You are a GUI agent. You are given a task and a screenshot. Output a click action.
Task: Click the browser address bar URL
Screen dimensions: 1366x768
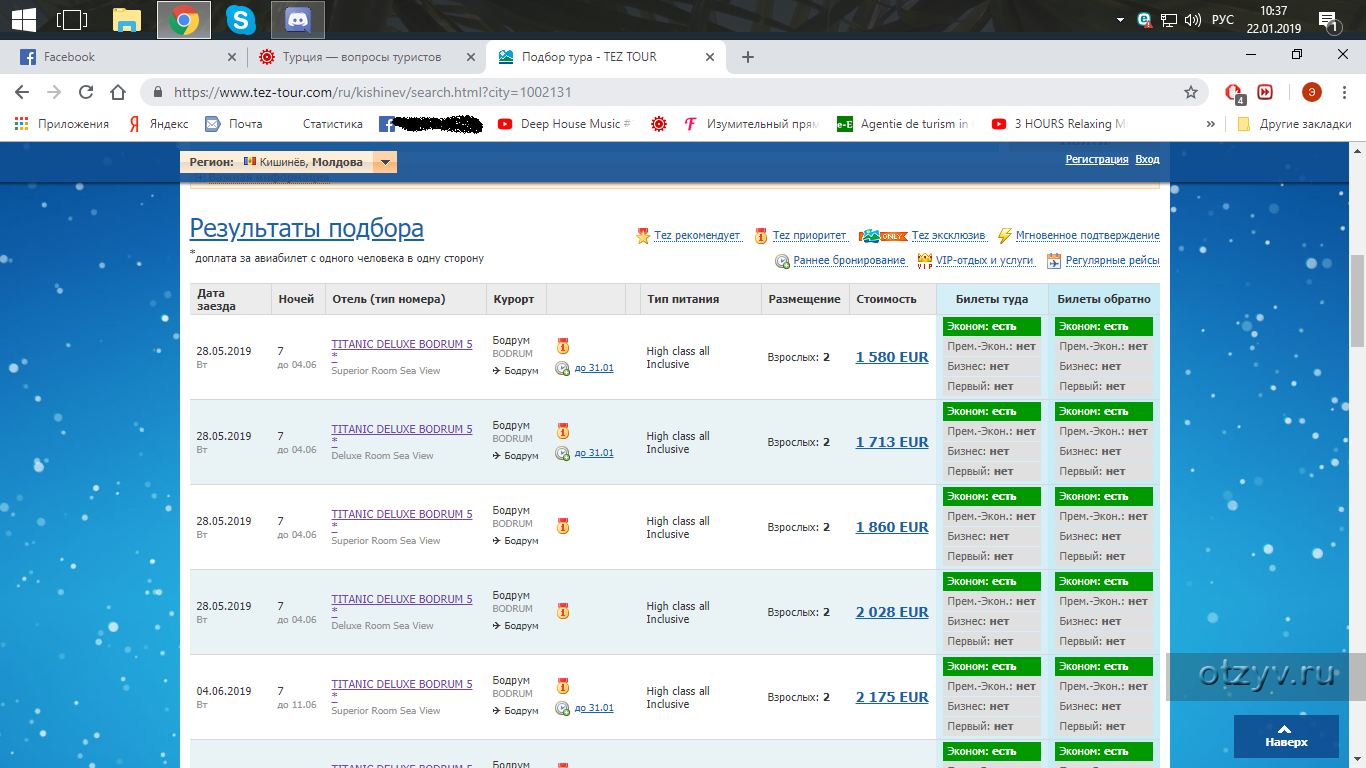[x=372, y=92]
